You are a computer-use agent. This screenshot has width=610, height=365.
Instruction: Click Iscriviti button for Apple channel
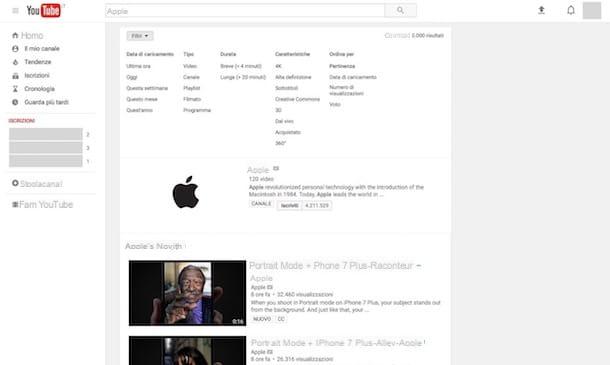pos(289,205)
